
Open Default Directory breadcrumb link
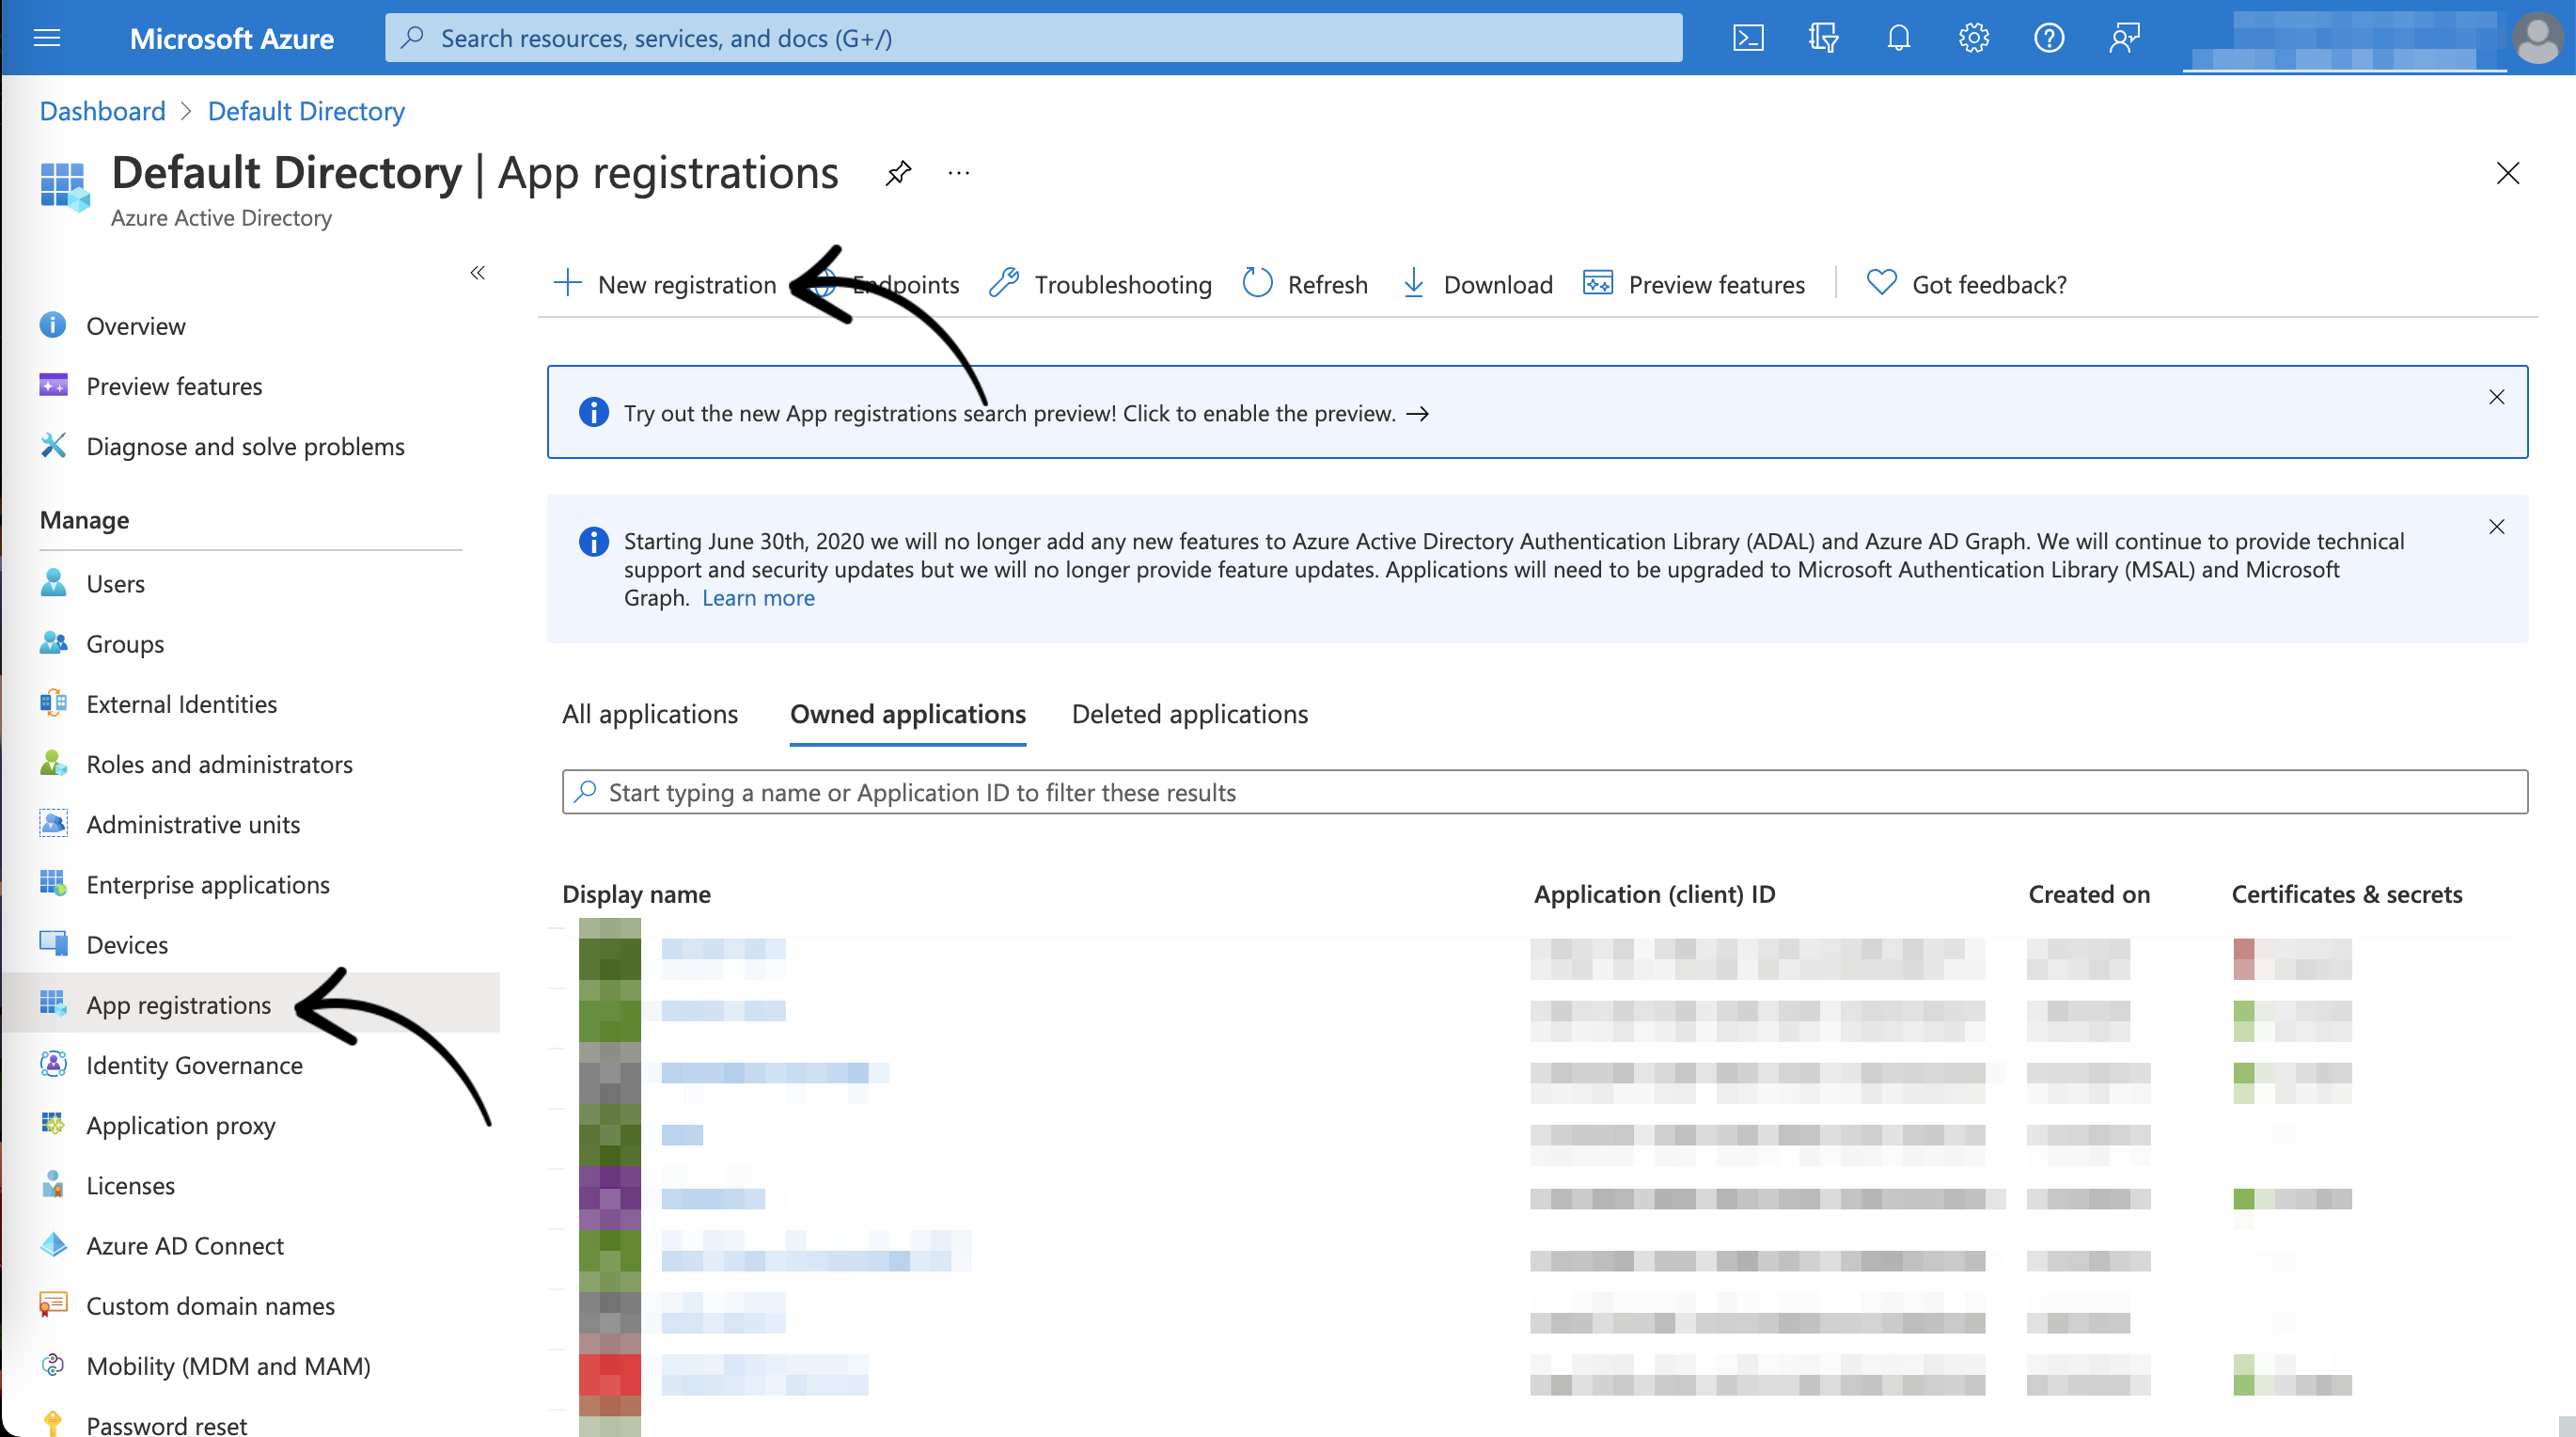[306, 111]
